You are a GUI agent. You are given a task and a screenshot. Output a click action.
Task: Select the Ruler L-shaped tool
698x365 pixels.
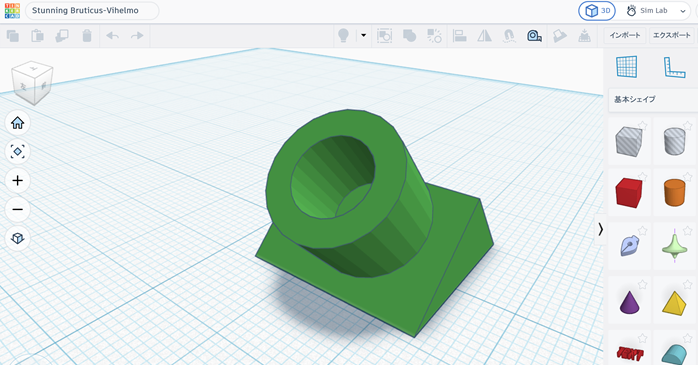[674, 67]
